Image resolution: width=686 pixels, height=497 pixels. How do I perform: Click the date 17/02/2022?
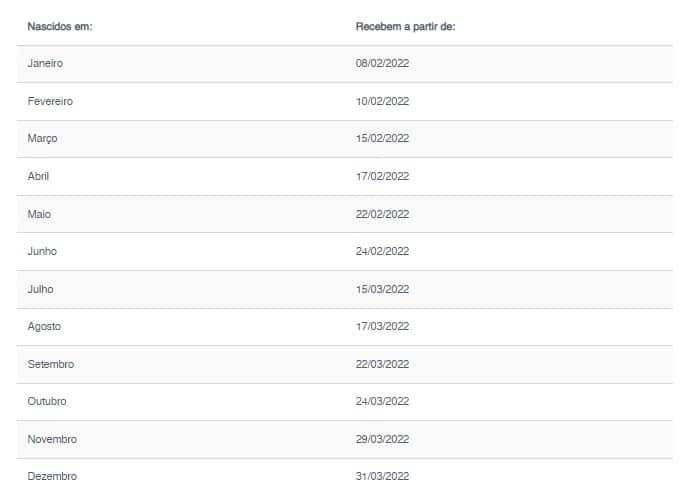point(382,176)
